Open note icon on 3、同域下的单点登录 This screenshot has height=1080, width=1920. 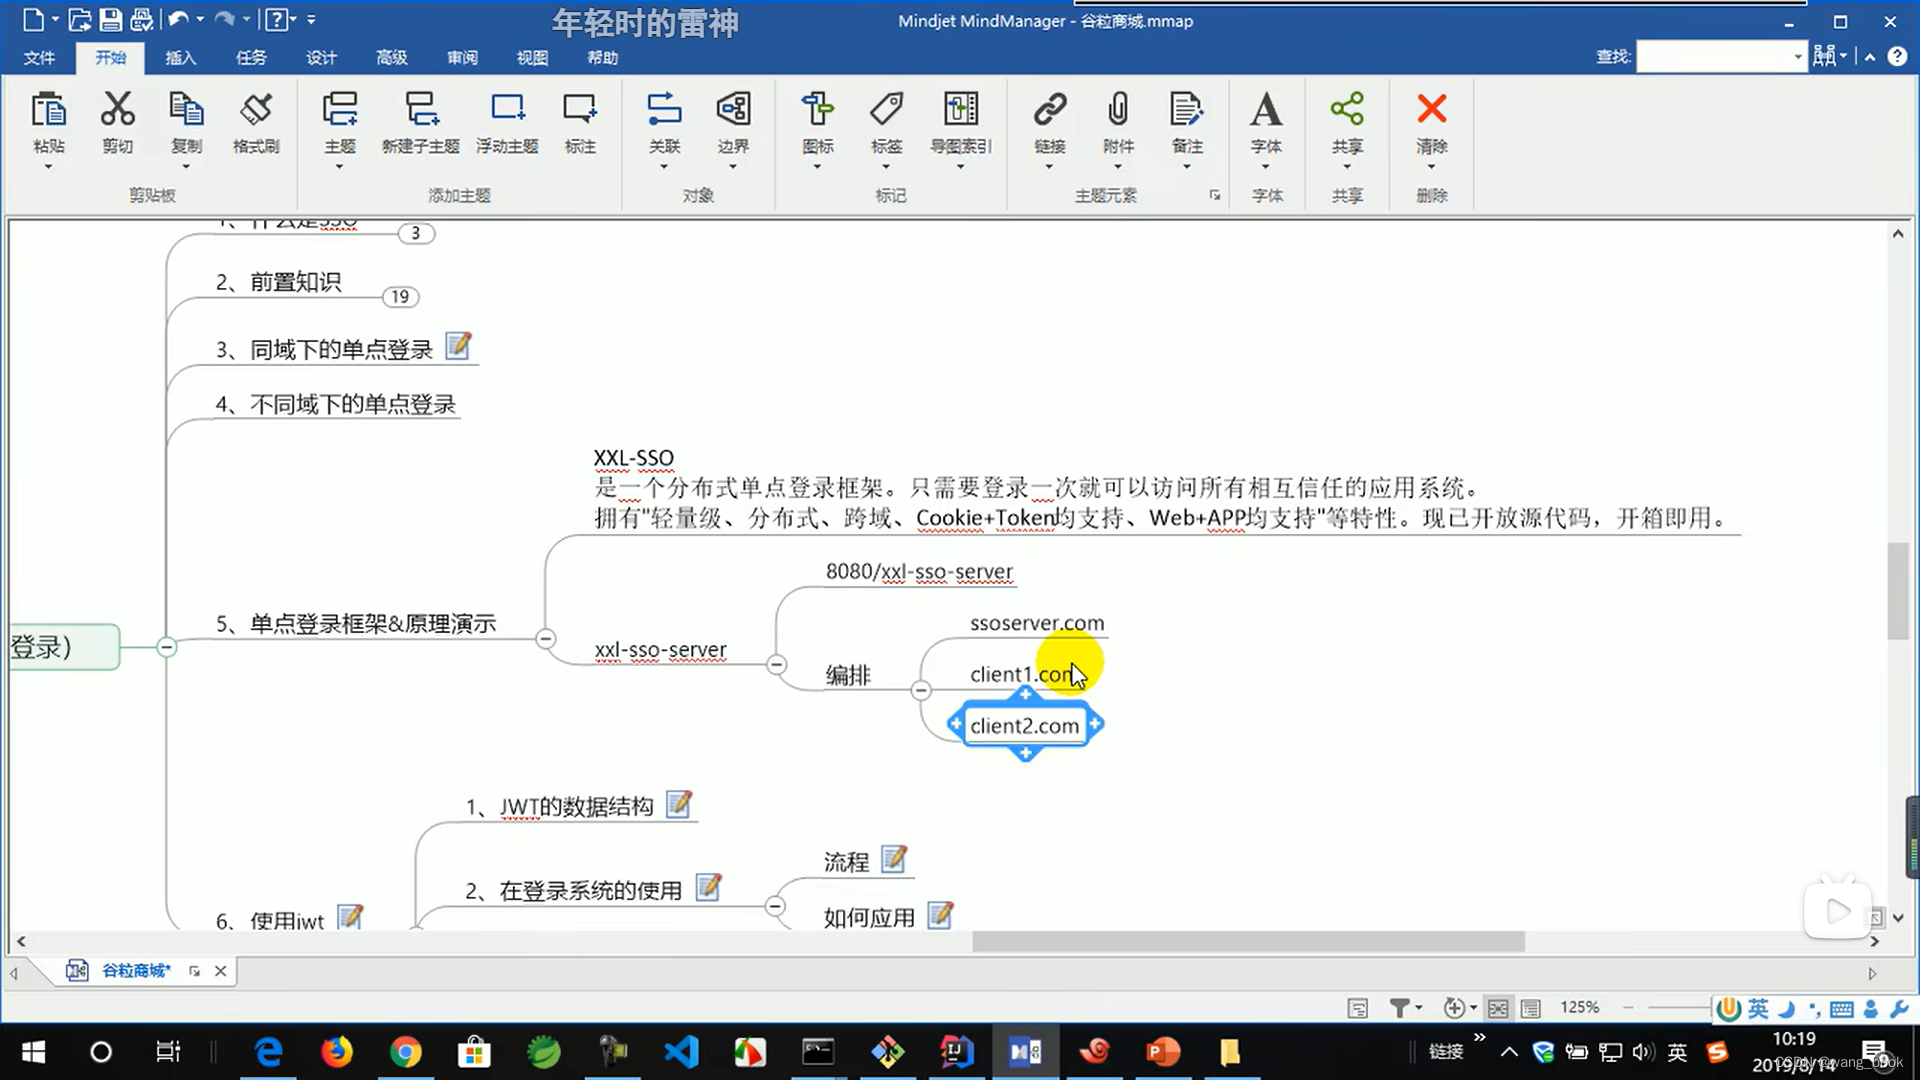(x=458, y=346)
